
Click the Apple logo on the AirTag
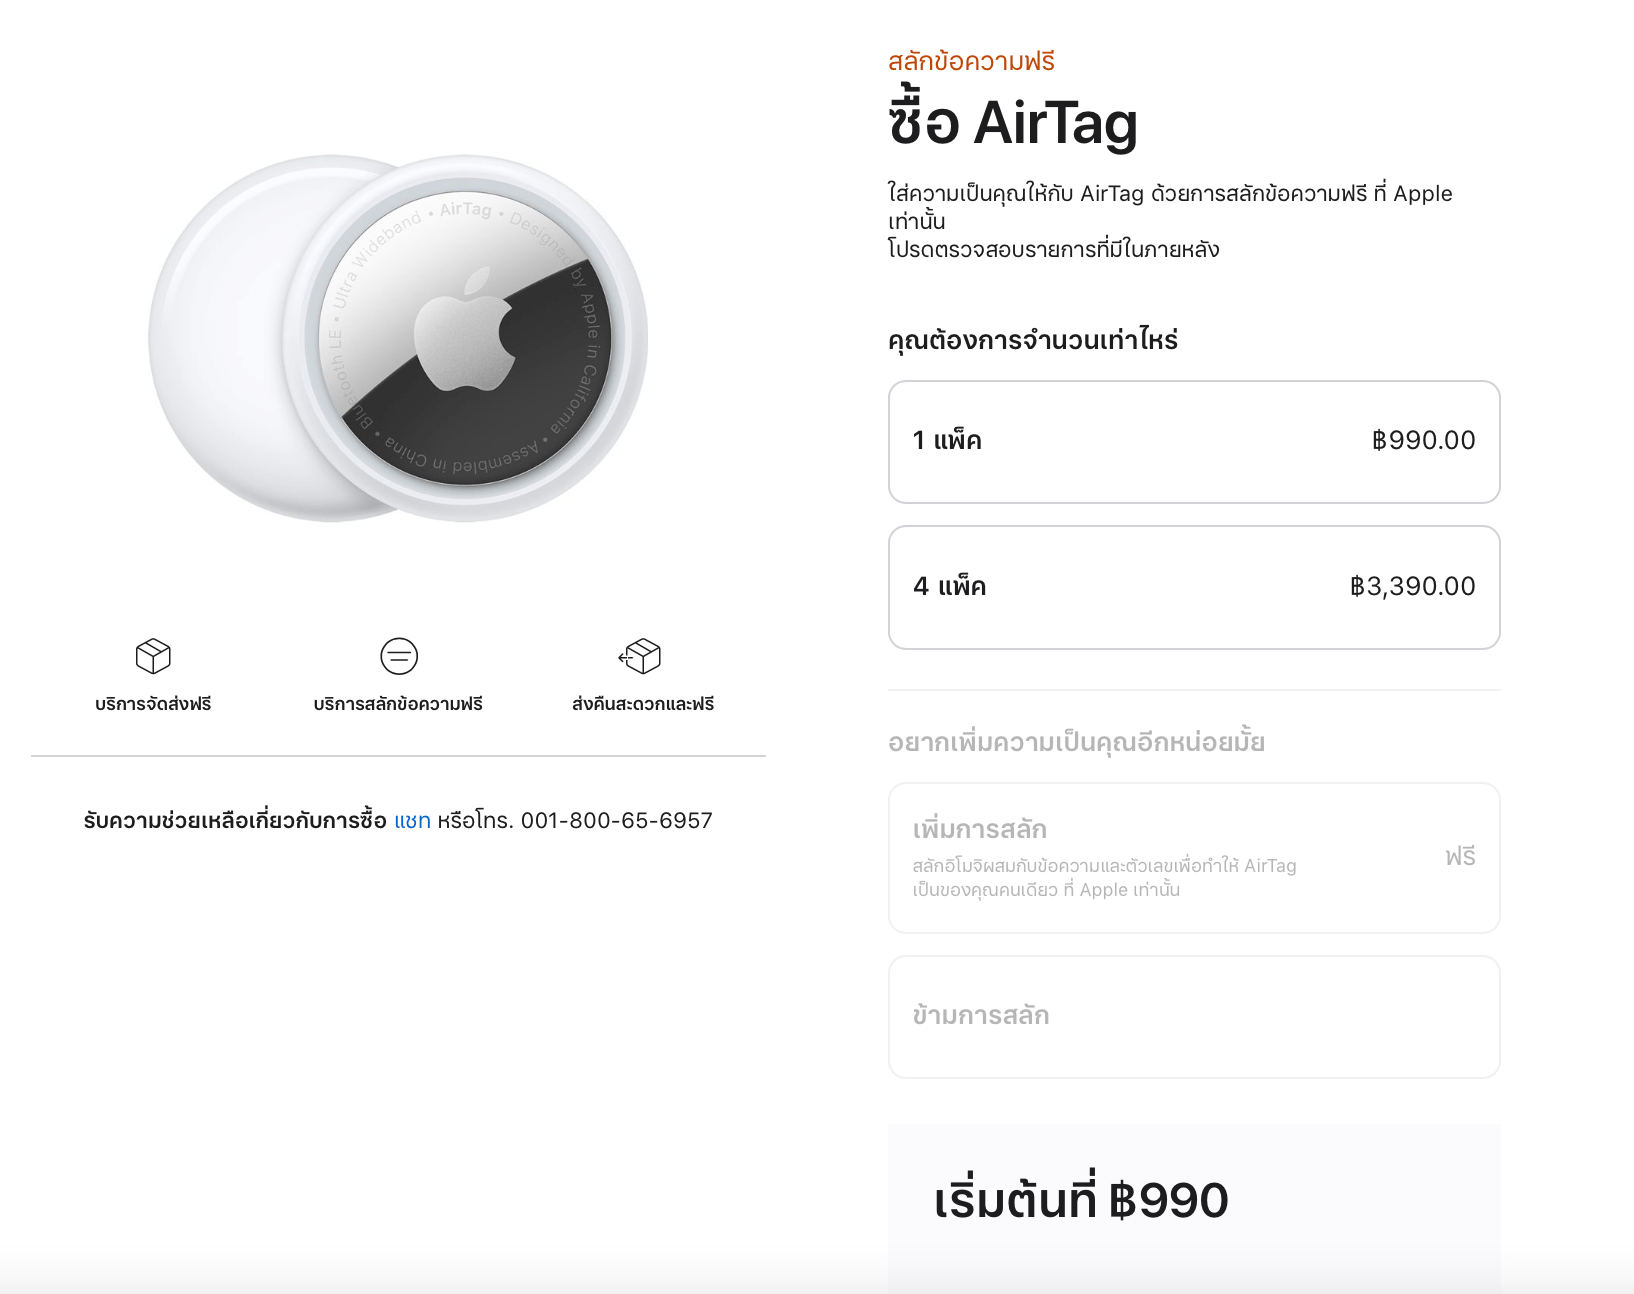466,328
